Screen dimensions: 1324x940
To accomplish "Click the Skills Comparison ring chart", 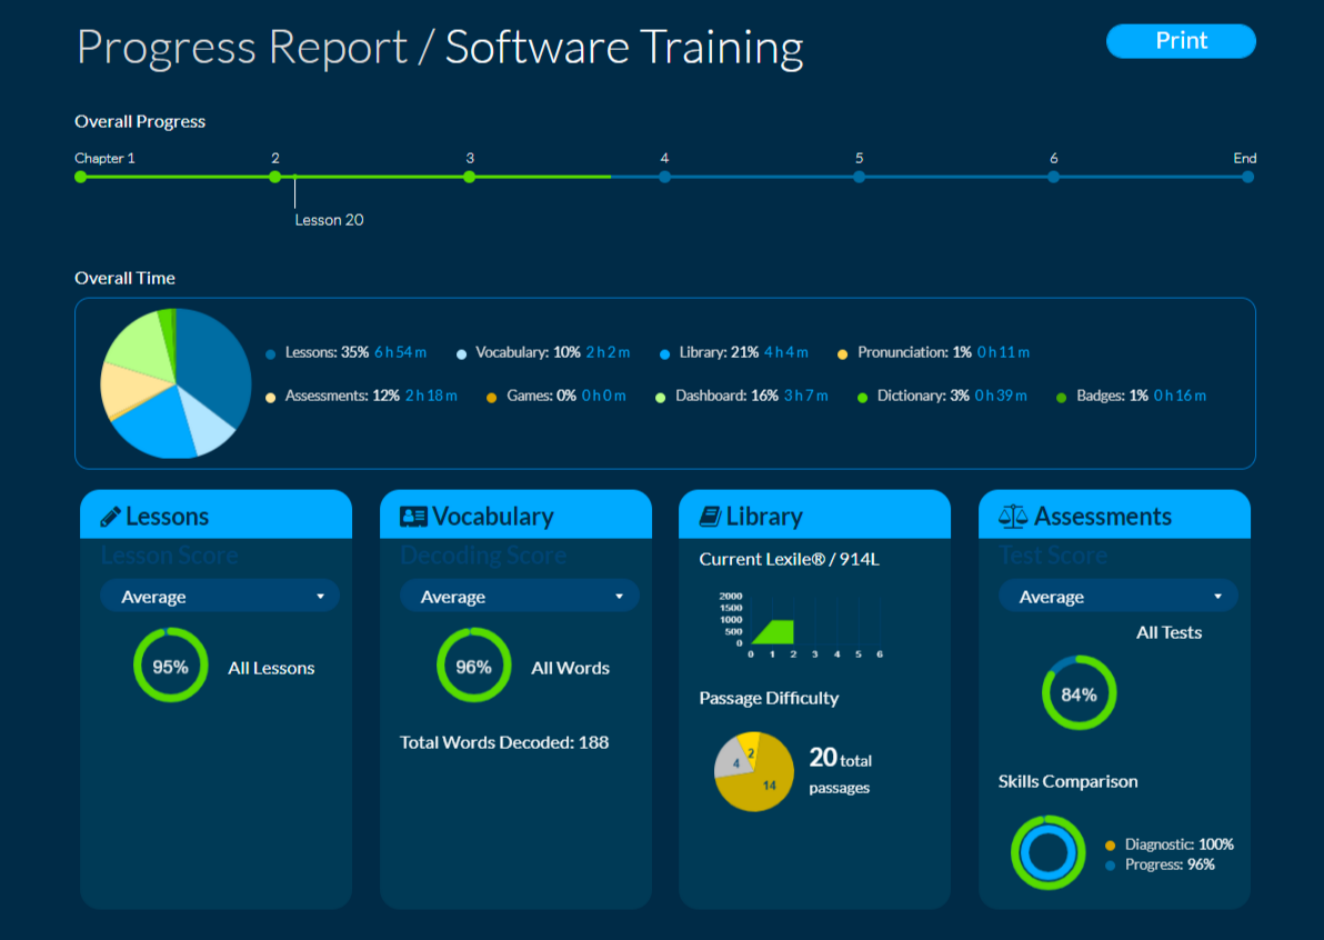I will [x=1048, y=853].
